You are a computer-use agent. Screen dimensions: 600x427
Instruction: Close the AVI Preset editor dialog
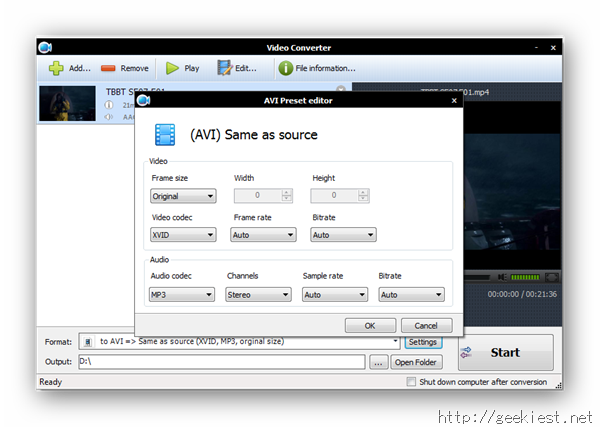point(454,100)
